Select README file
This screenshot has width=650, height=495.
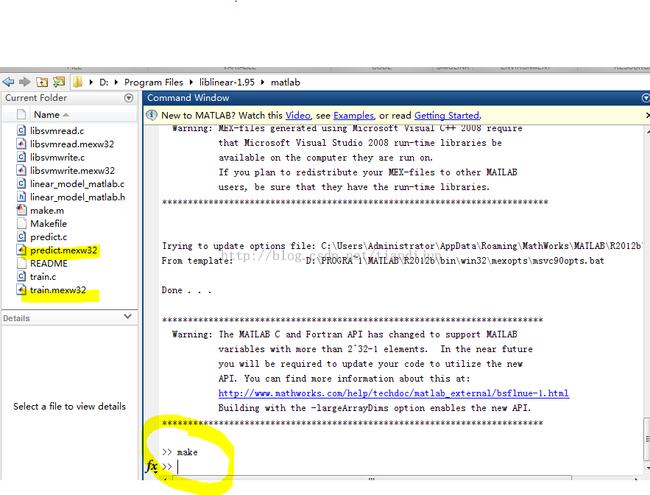(49, 263)
